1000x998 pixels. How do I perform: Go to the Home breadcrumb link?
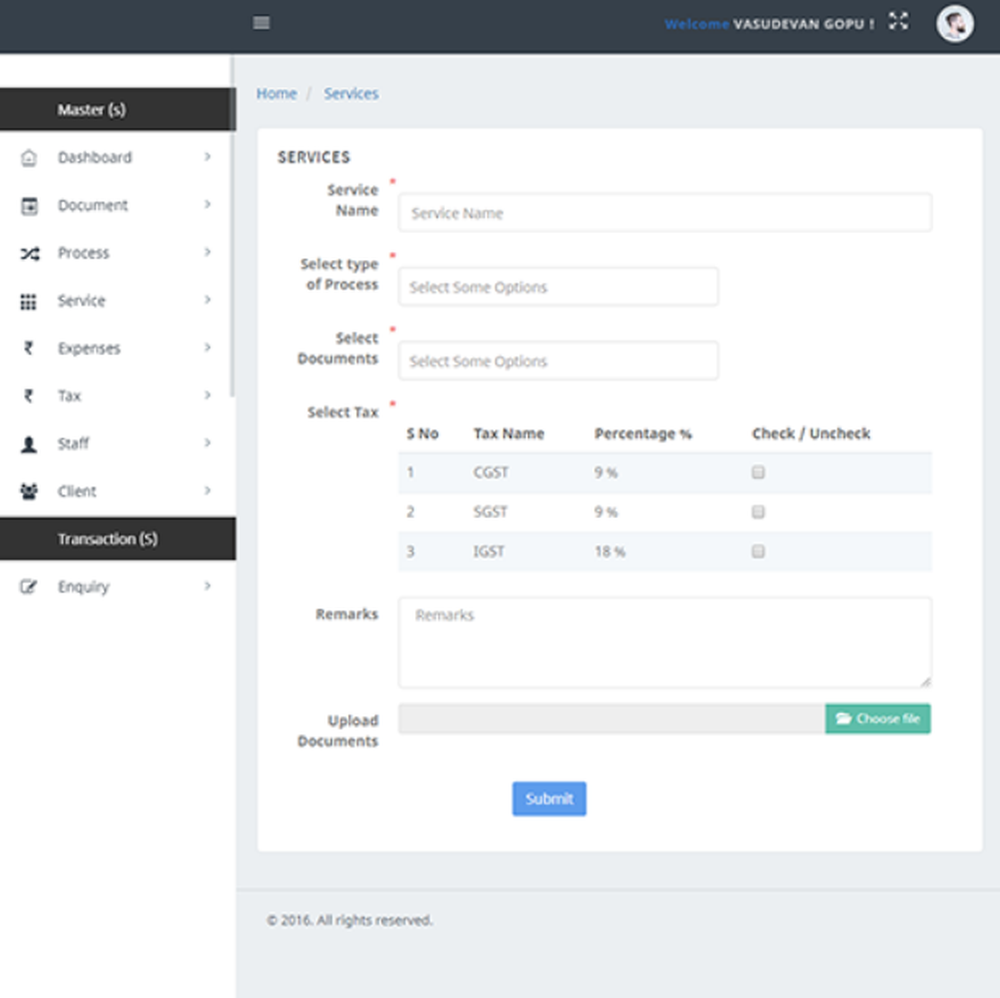click(x=276, y=94)
